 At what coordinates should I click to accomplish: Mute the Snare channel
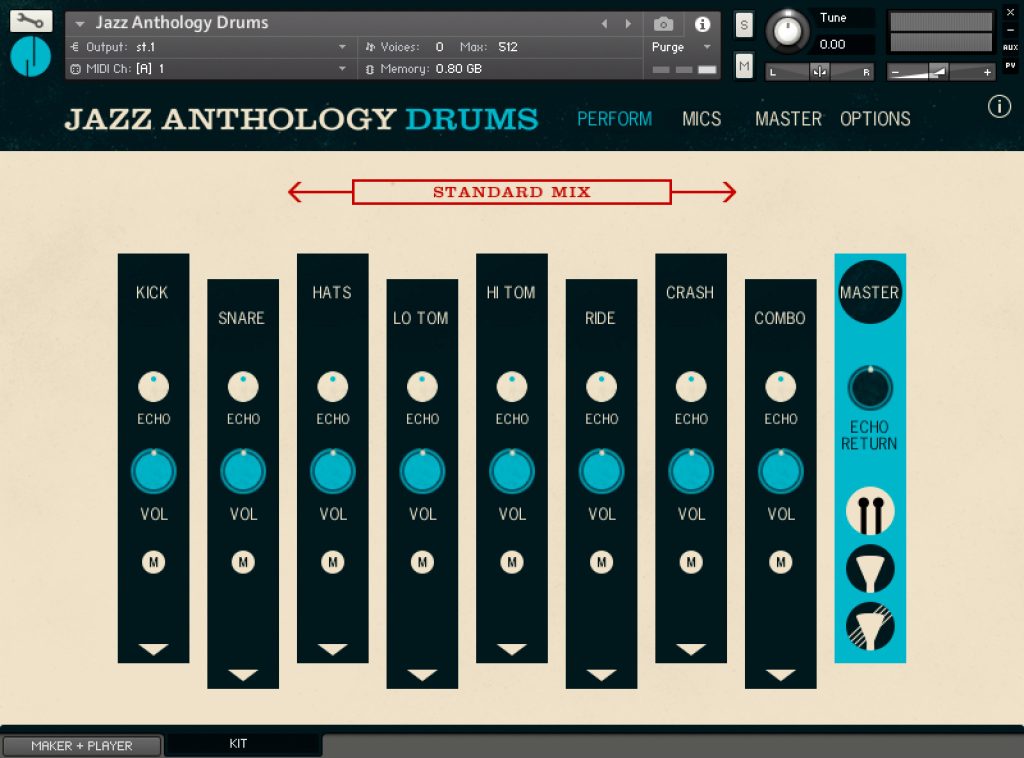point(243,562)
